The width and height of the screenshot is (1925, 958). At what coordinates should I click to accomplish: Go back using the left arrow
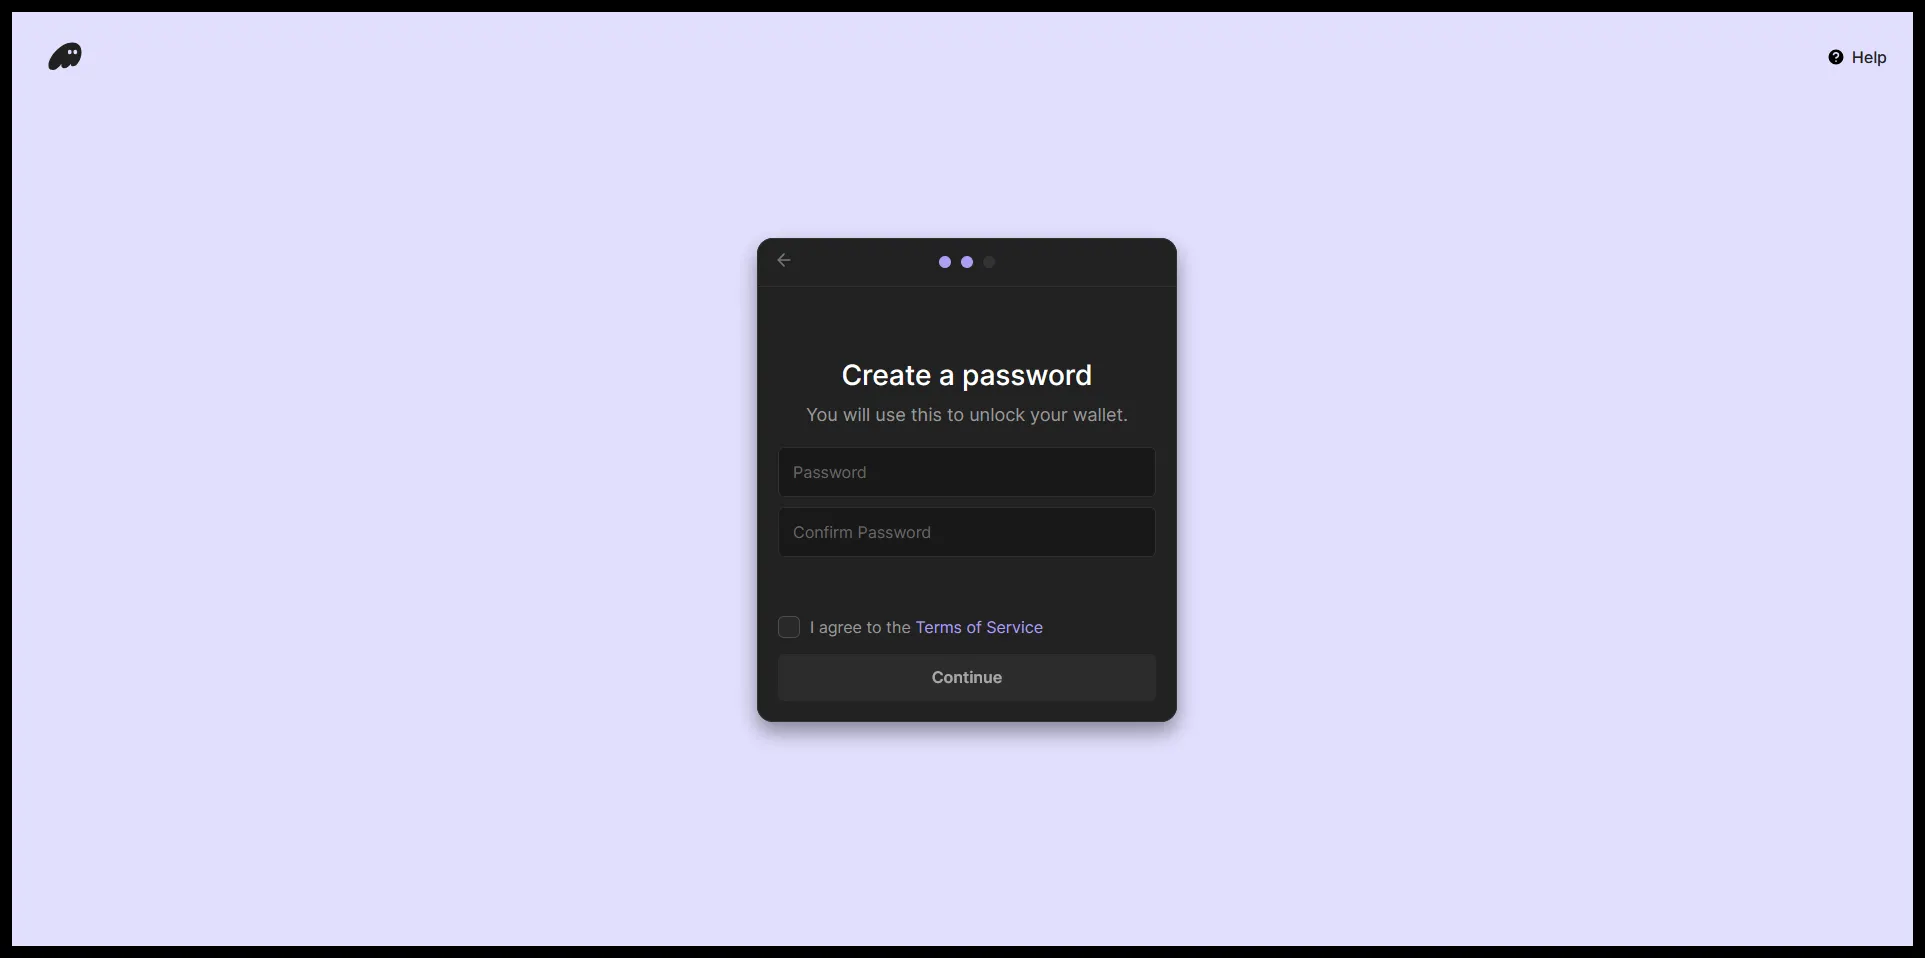tap(784, 260)
